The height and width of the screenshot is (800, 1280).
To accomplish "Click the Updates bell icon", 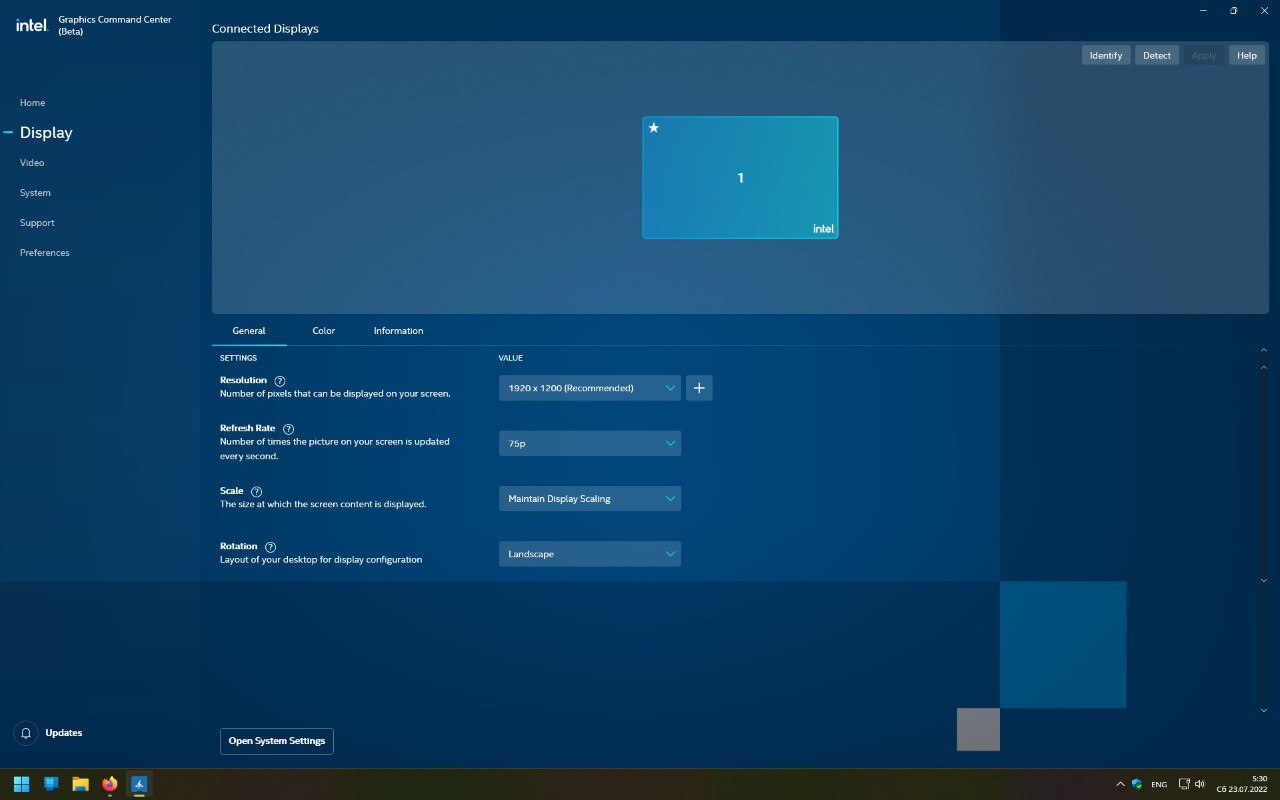I will (x=26, y=733).
